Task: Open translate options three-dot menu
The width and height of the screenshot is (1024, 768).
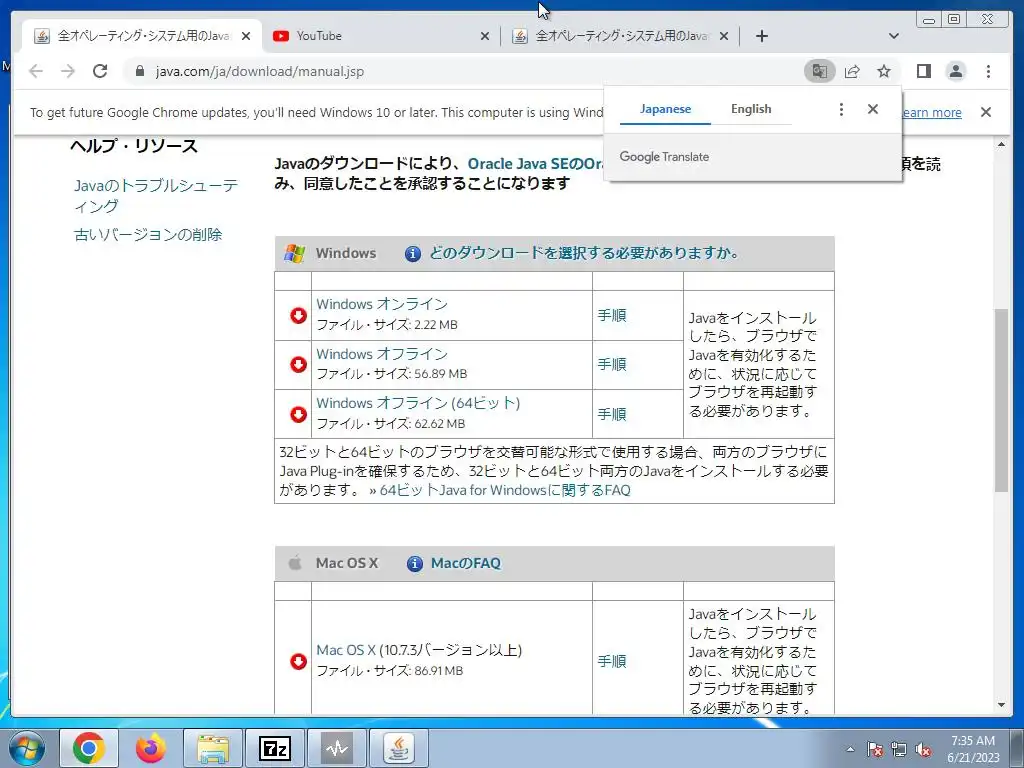Action: pyautogui.click(x=841, y=109)
